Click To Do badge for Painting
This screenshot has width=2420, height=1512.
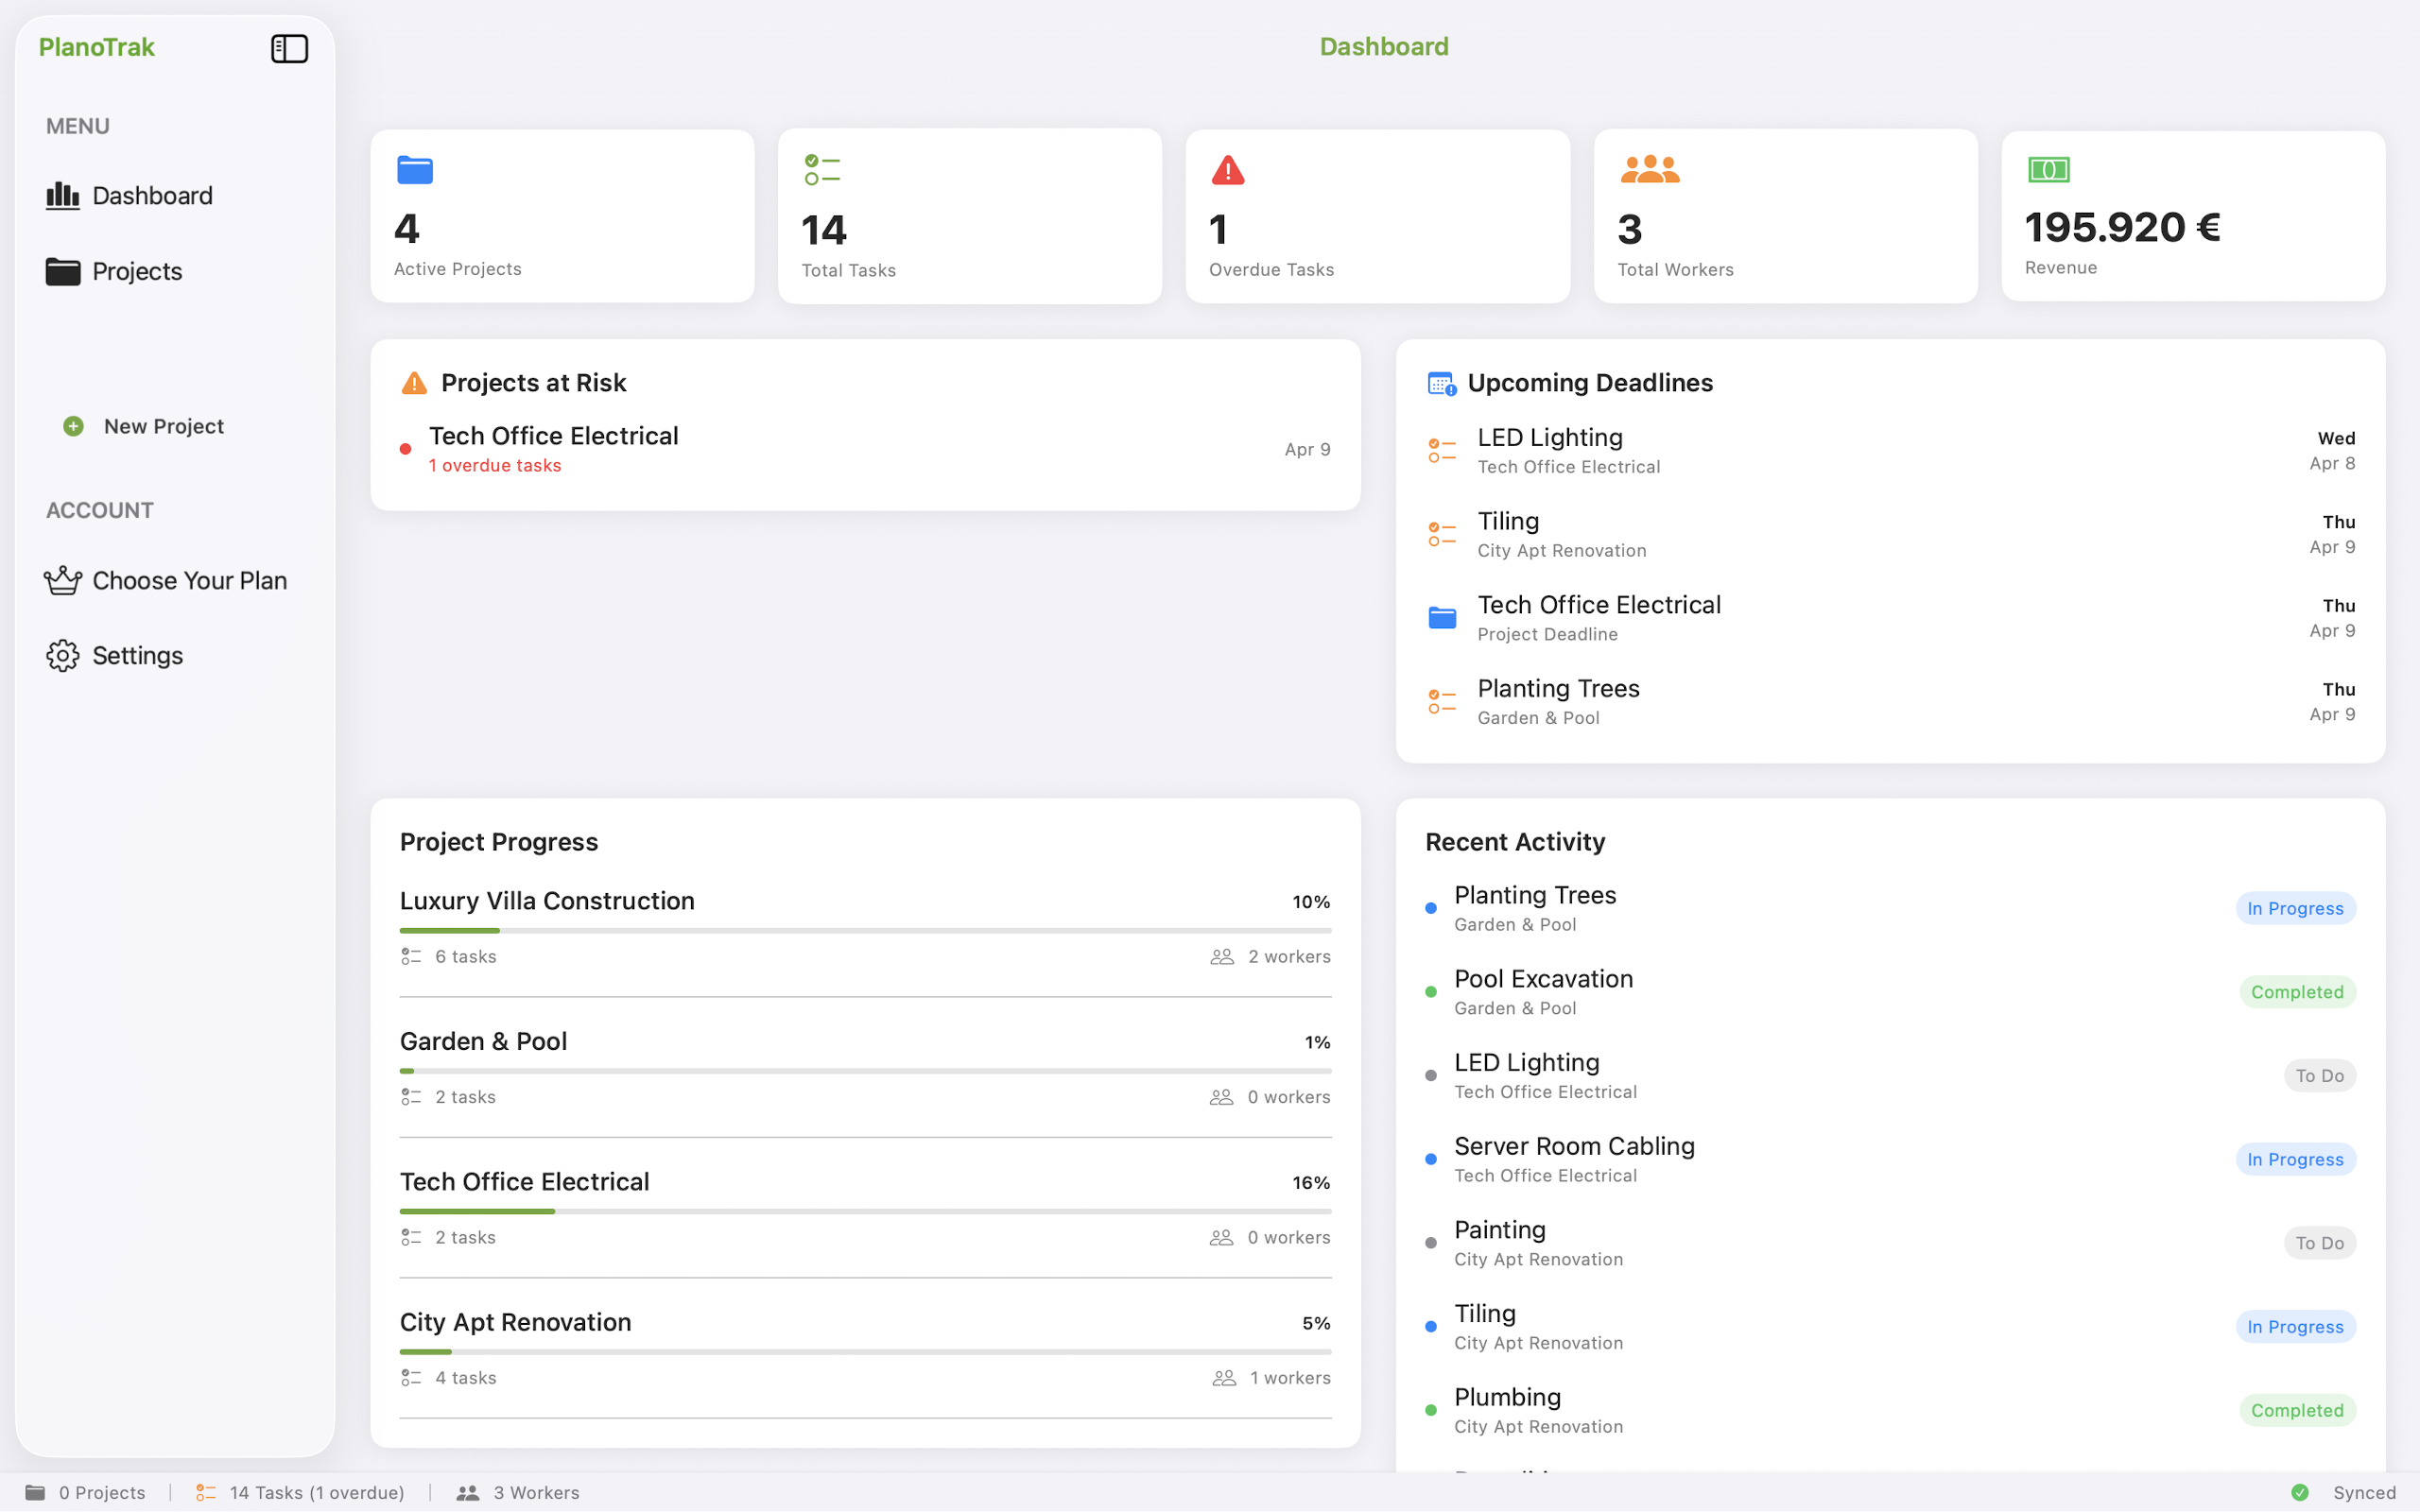2319,1243
